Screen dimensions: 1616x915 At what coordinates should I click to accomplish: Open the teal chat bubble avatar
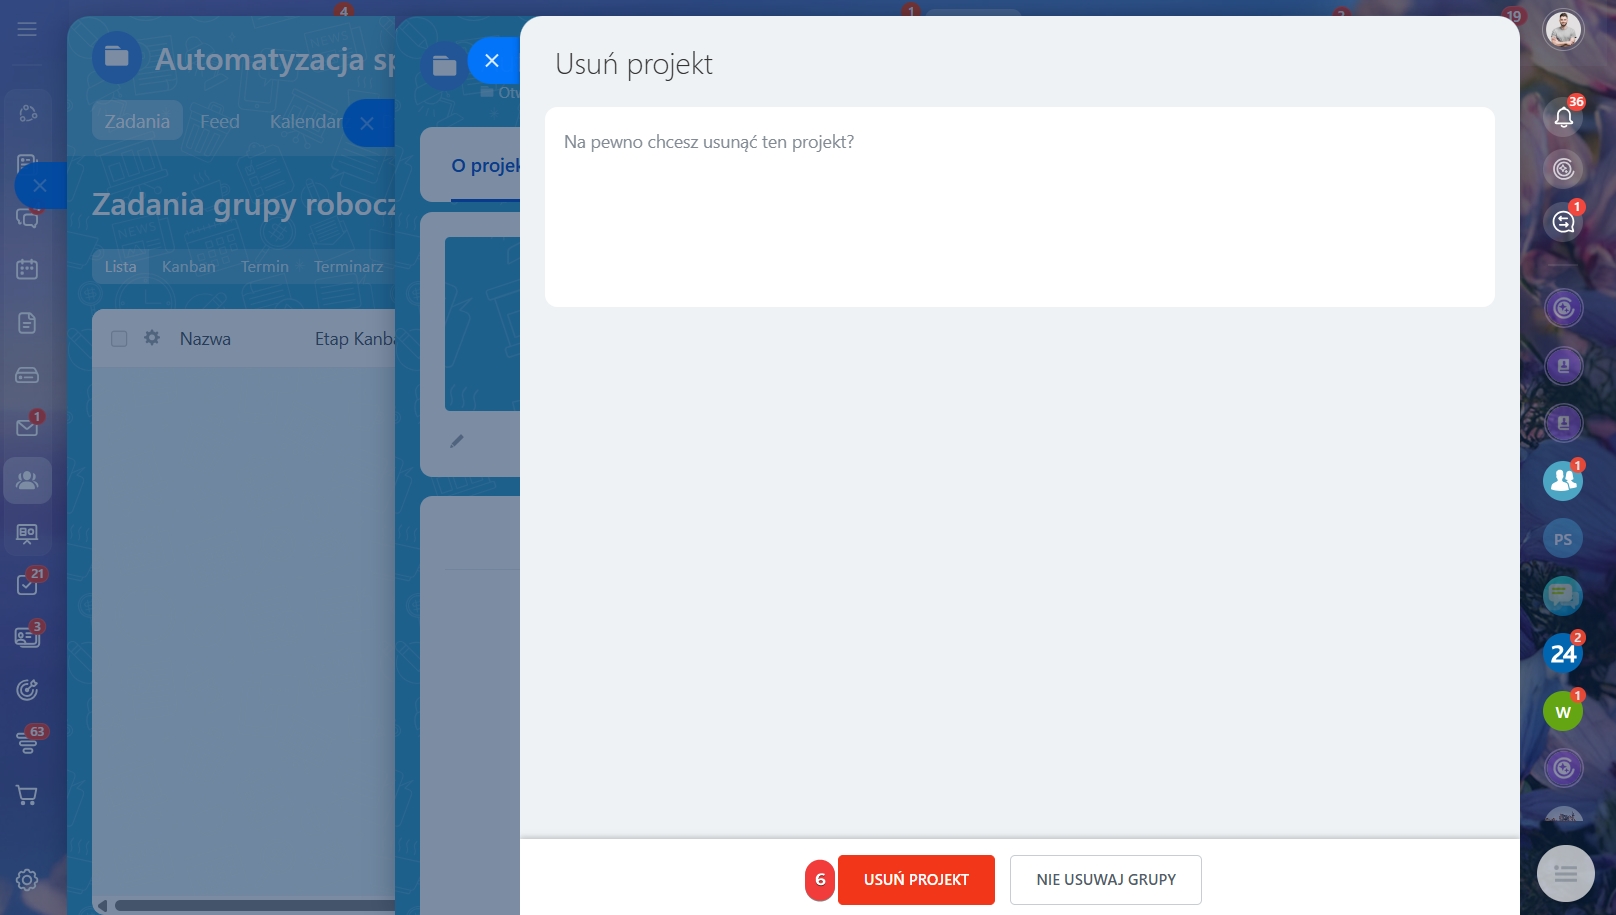click(x=1563, y=596)
